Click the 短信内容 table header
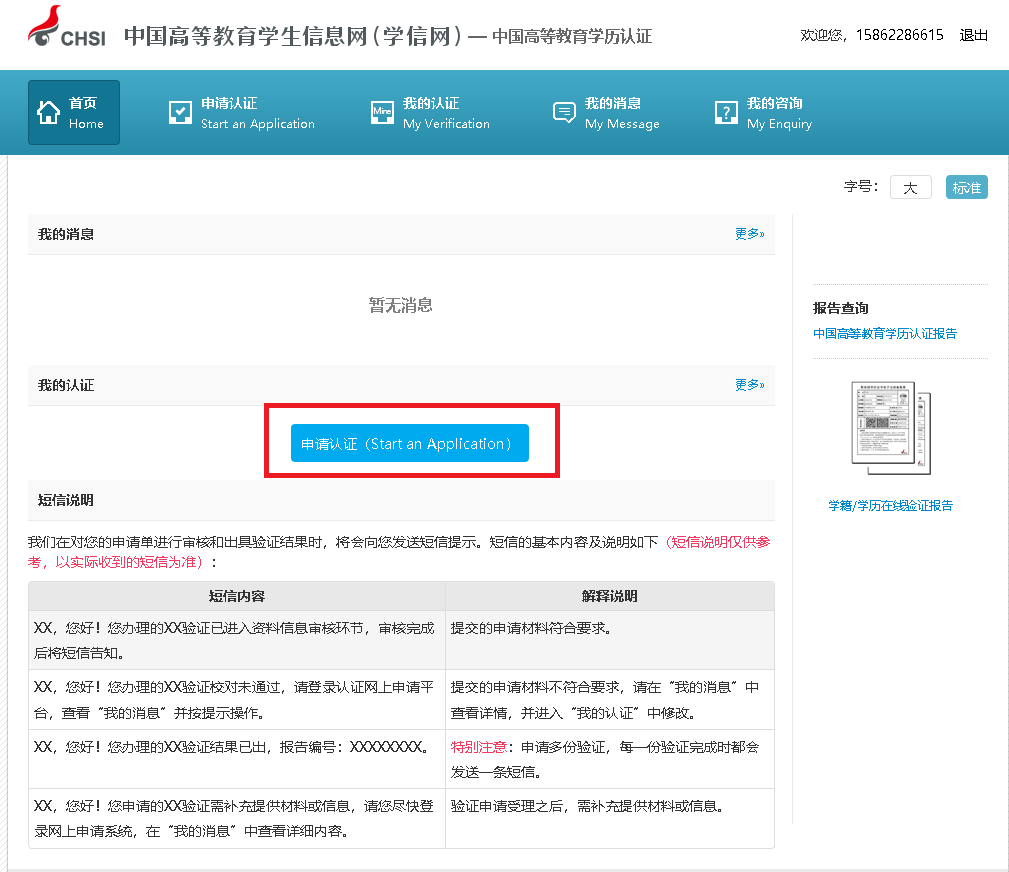Screen dimensions: 1009x872 (237, 596)
